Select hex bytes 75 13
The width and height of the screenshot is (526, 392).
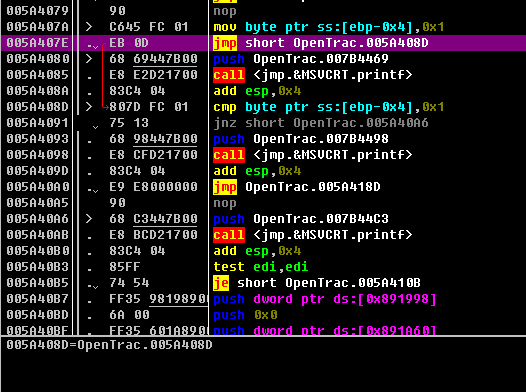click(x=129, y=123)
